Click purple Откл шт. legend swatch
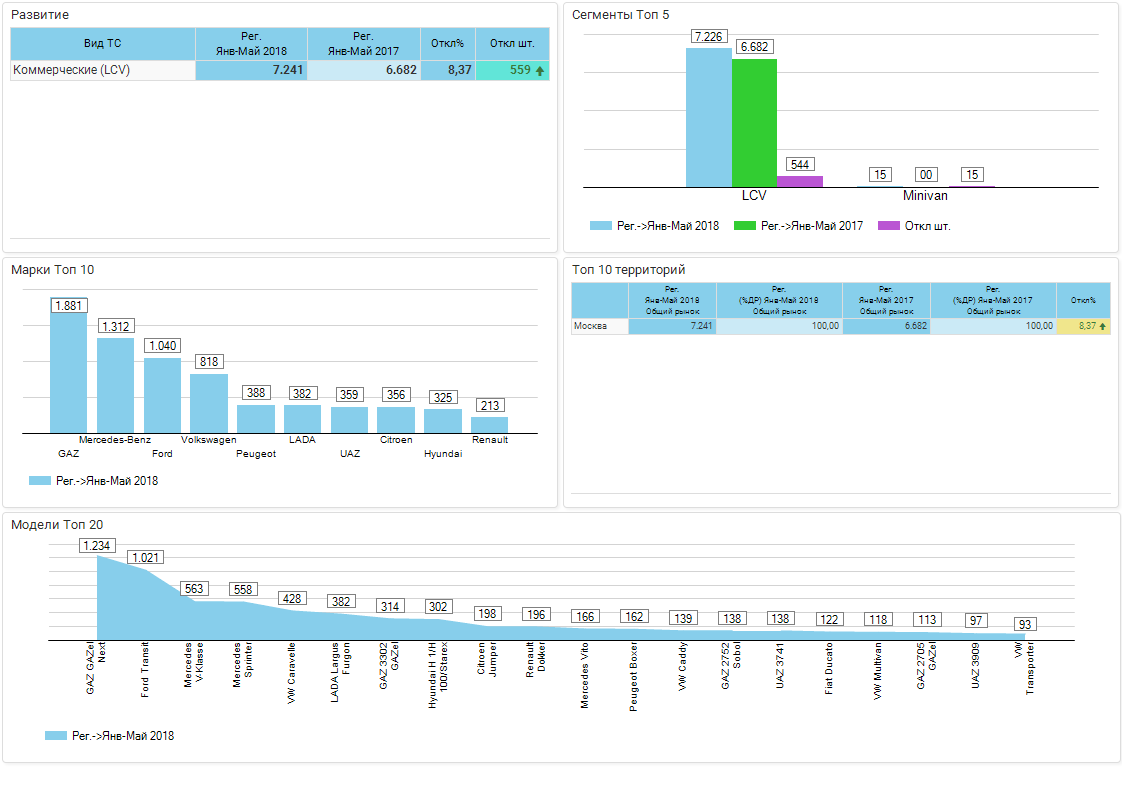 coord(888,226)
